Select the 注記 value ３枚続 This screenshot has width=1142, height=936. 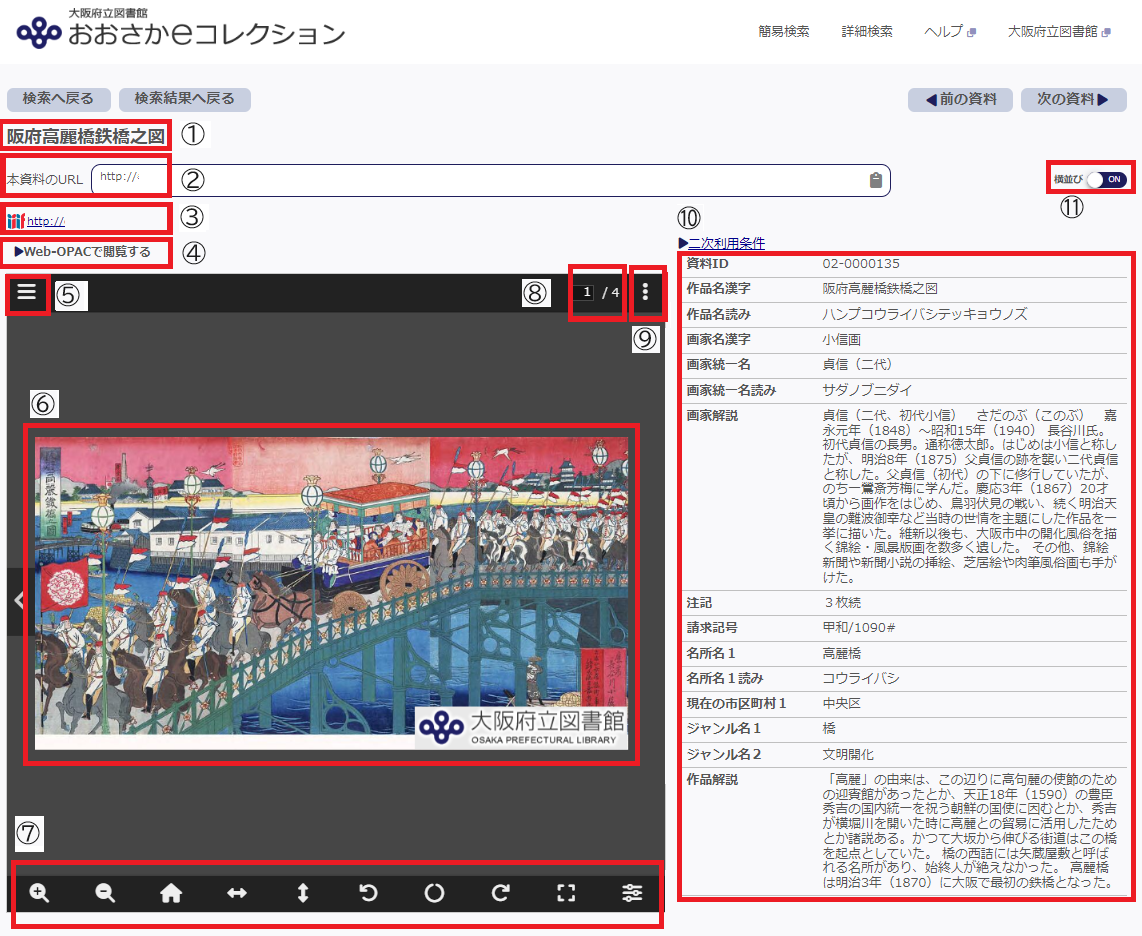842,602
